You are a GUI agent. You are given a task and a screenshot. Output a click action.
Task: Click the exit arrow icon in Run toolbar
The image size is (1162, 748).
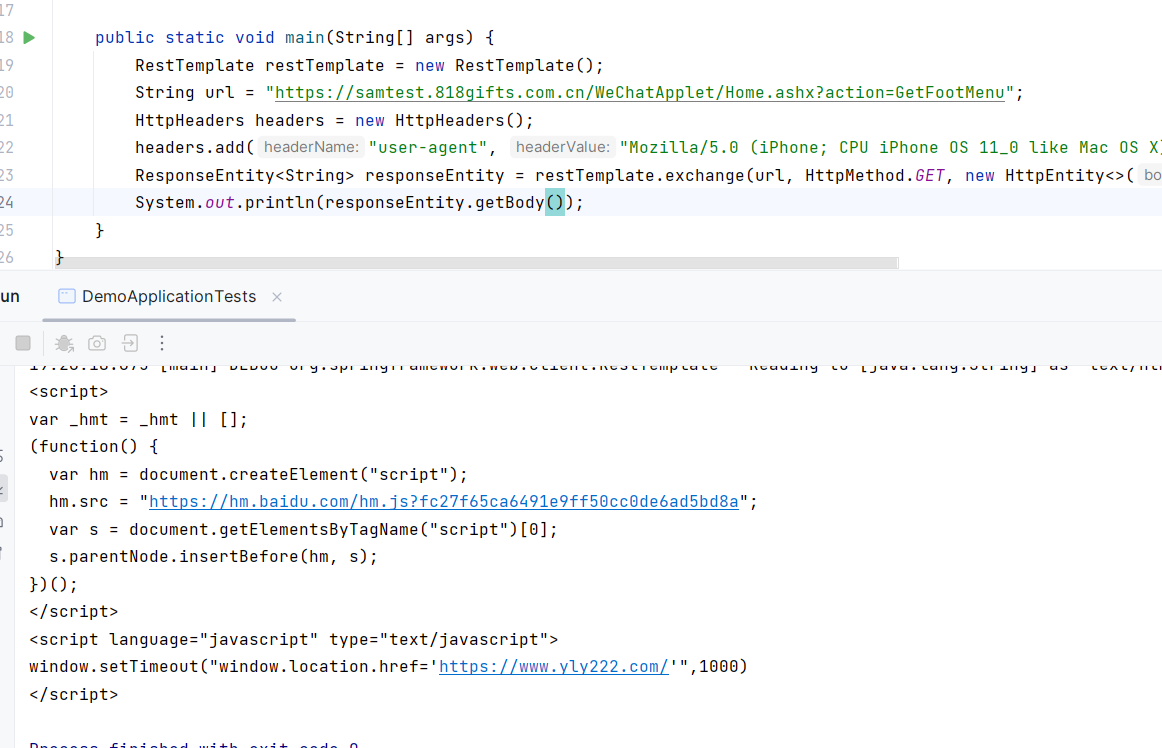point(130,342)
